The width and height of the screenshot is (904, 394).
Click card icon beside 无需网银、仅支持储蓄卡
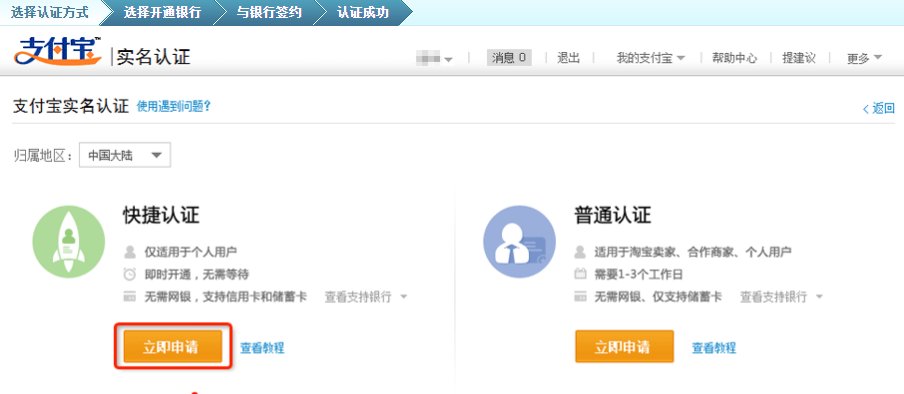coord(581,297)
